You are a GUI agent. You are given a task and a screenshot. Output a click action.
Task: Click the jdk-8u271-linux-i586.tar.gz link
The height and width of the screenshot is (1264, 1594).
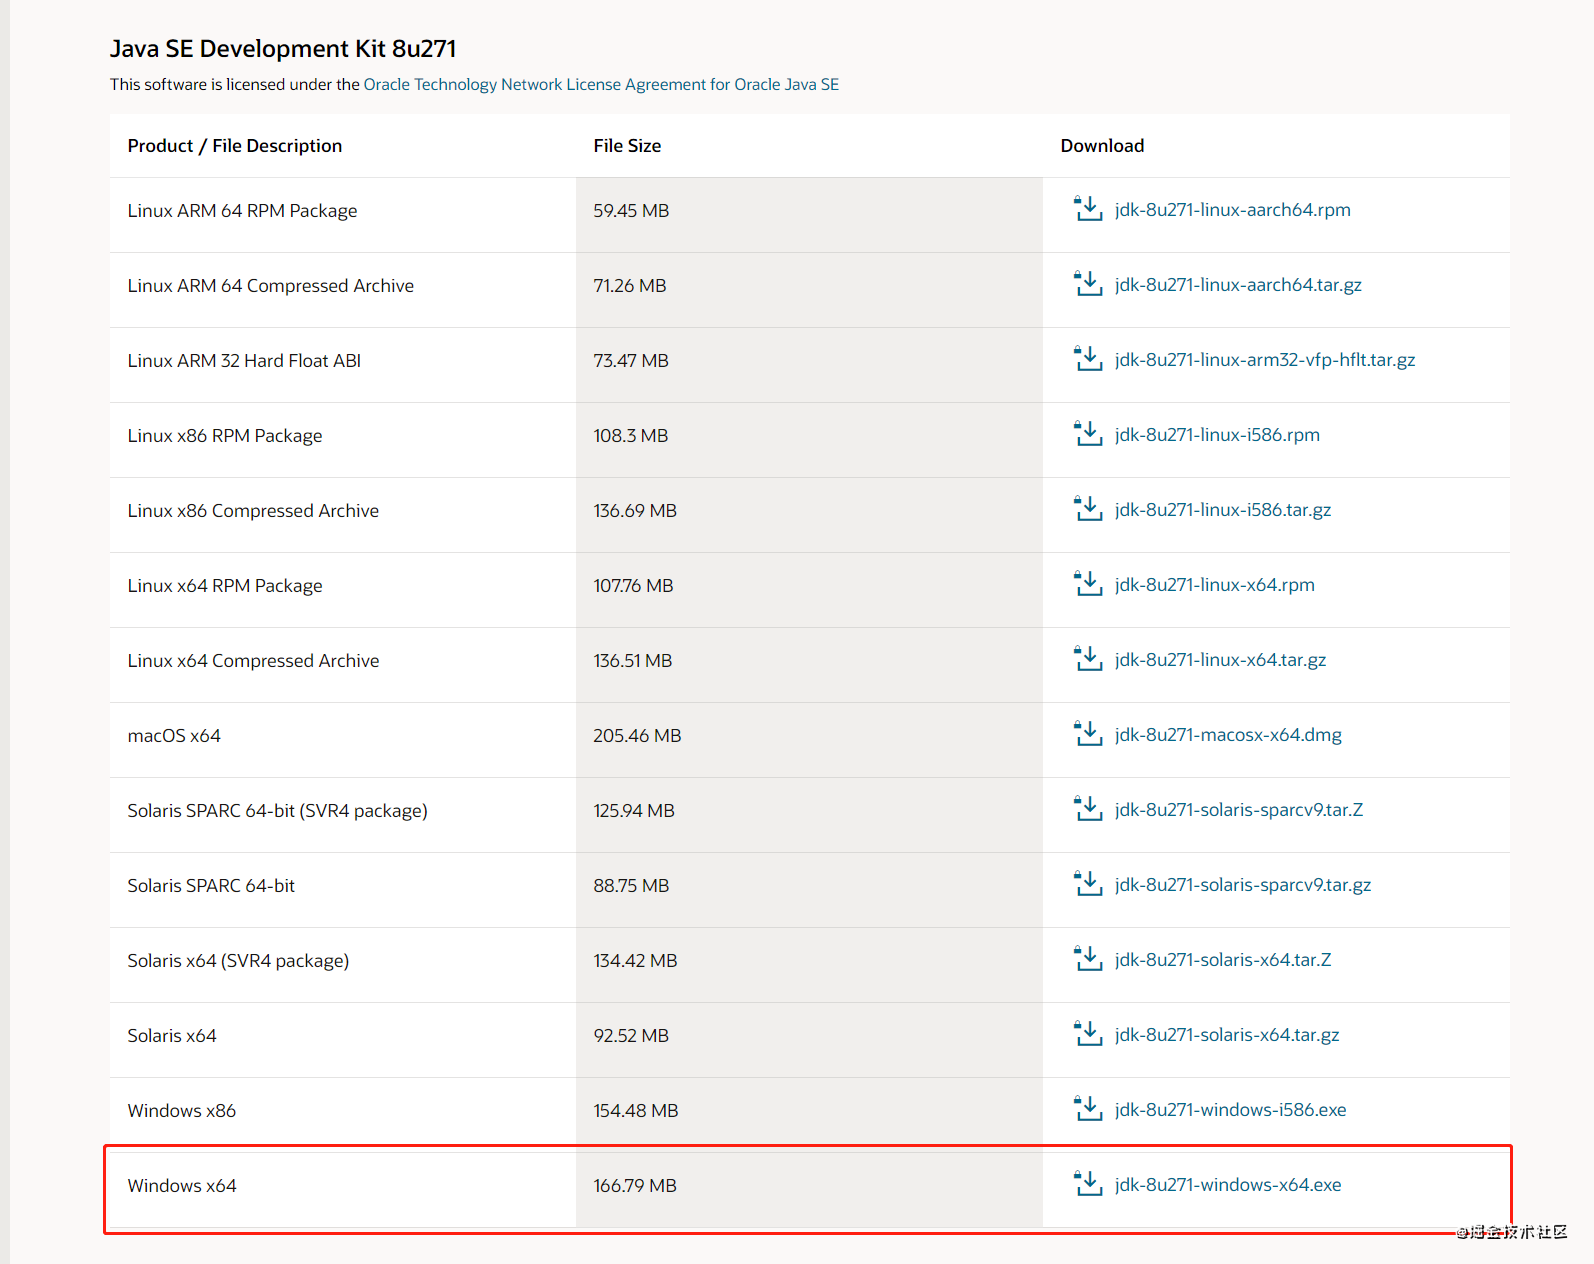tap(1223, 510)
